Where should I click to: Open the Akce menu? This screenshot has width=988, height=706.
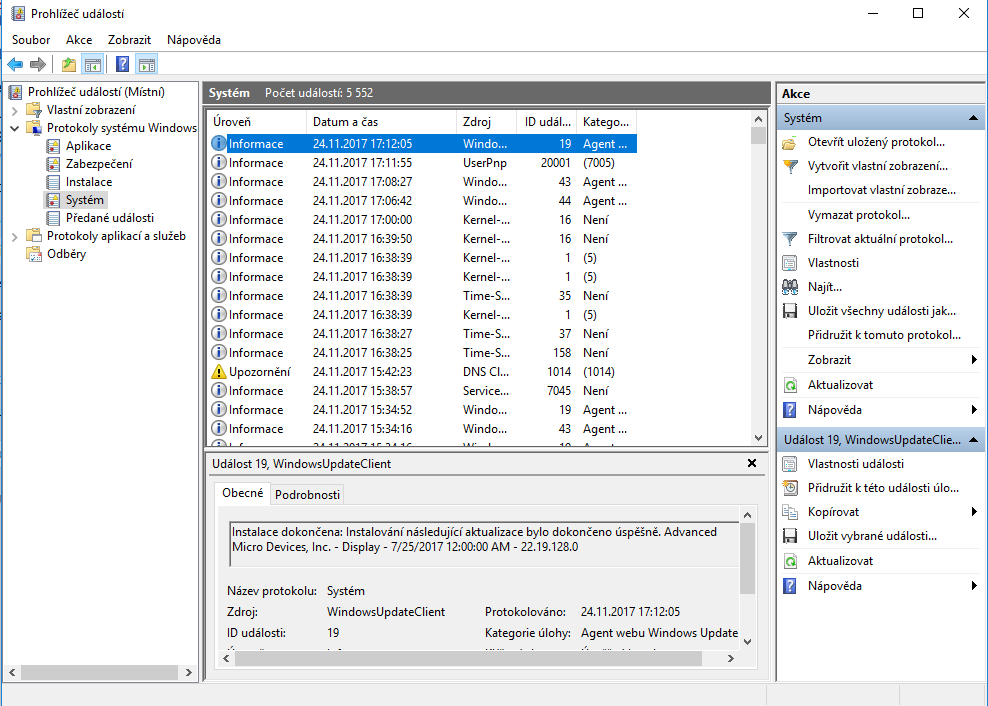pyautogui.click(x=79, y=40)
